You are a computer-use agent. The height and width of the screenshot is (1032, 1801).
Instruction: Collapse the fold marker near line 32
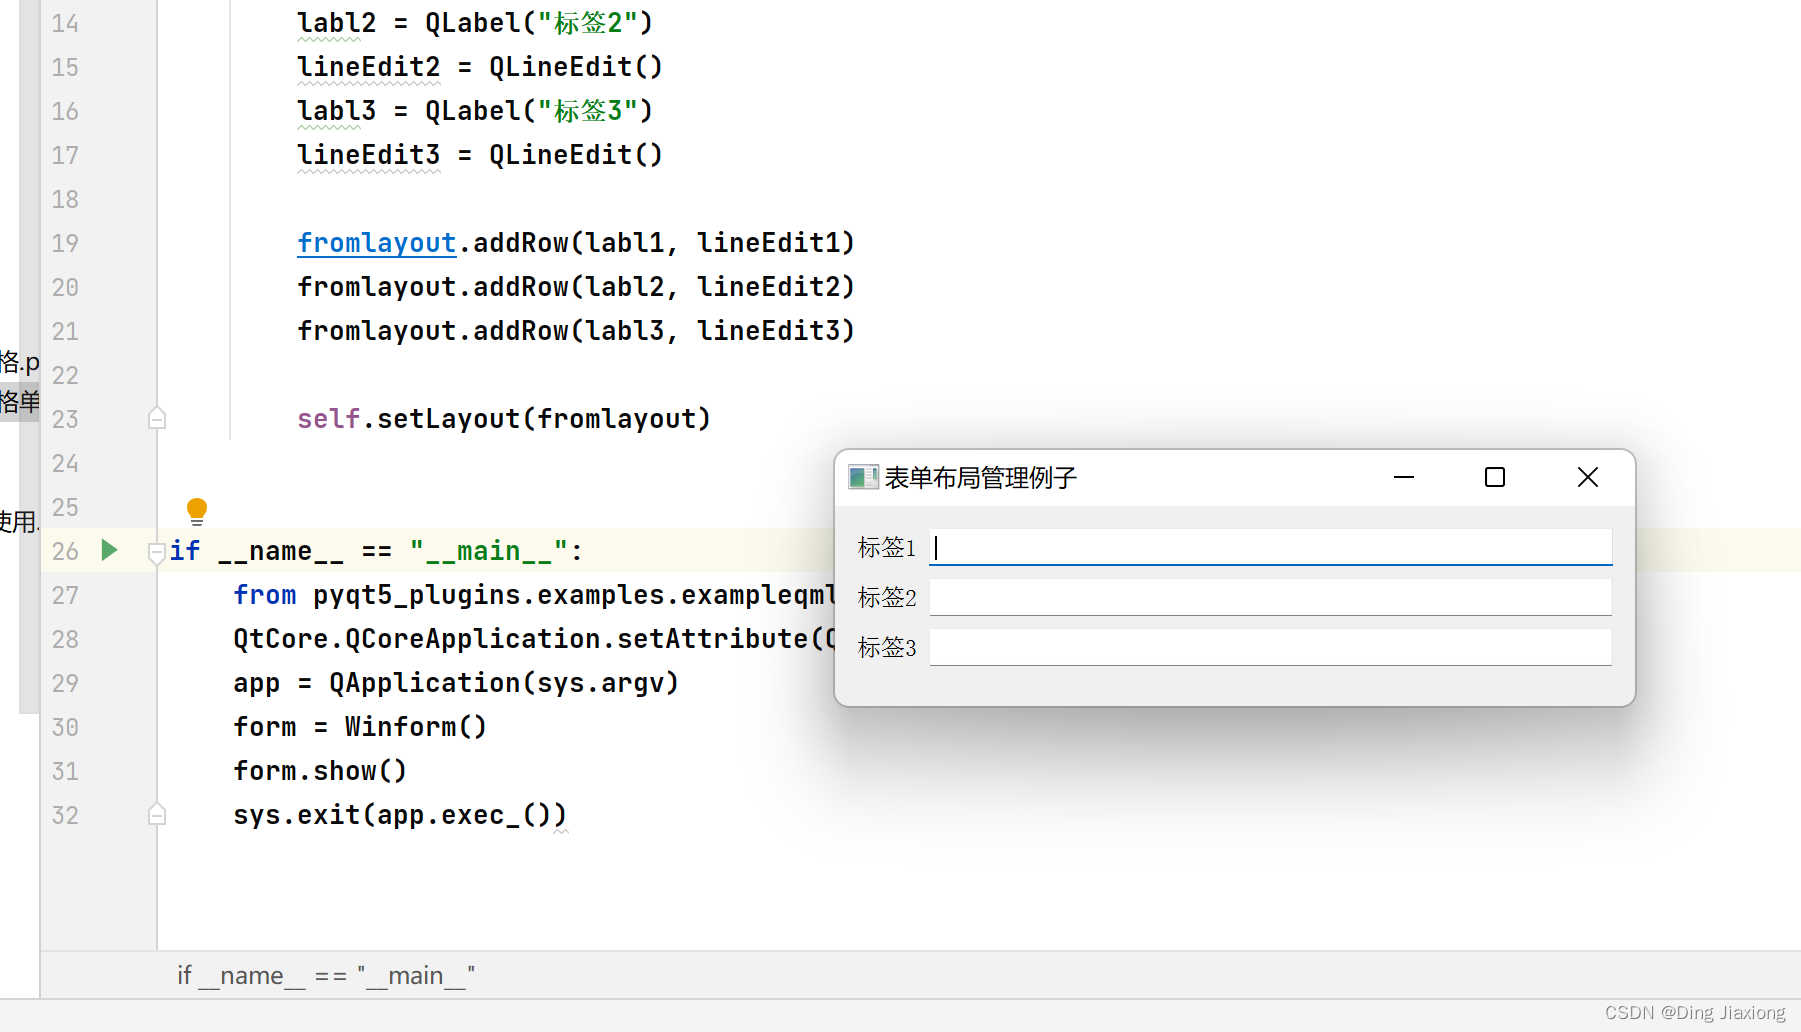(156, 815)
